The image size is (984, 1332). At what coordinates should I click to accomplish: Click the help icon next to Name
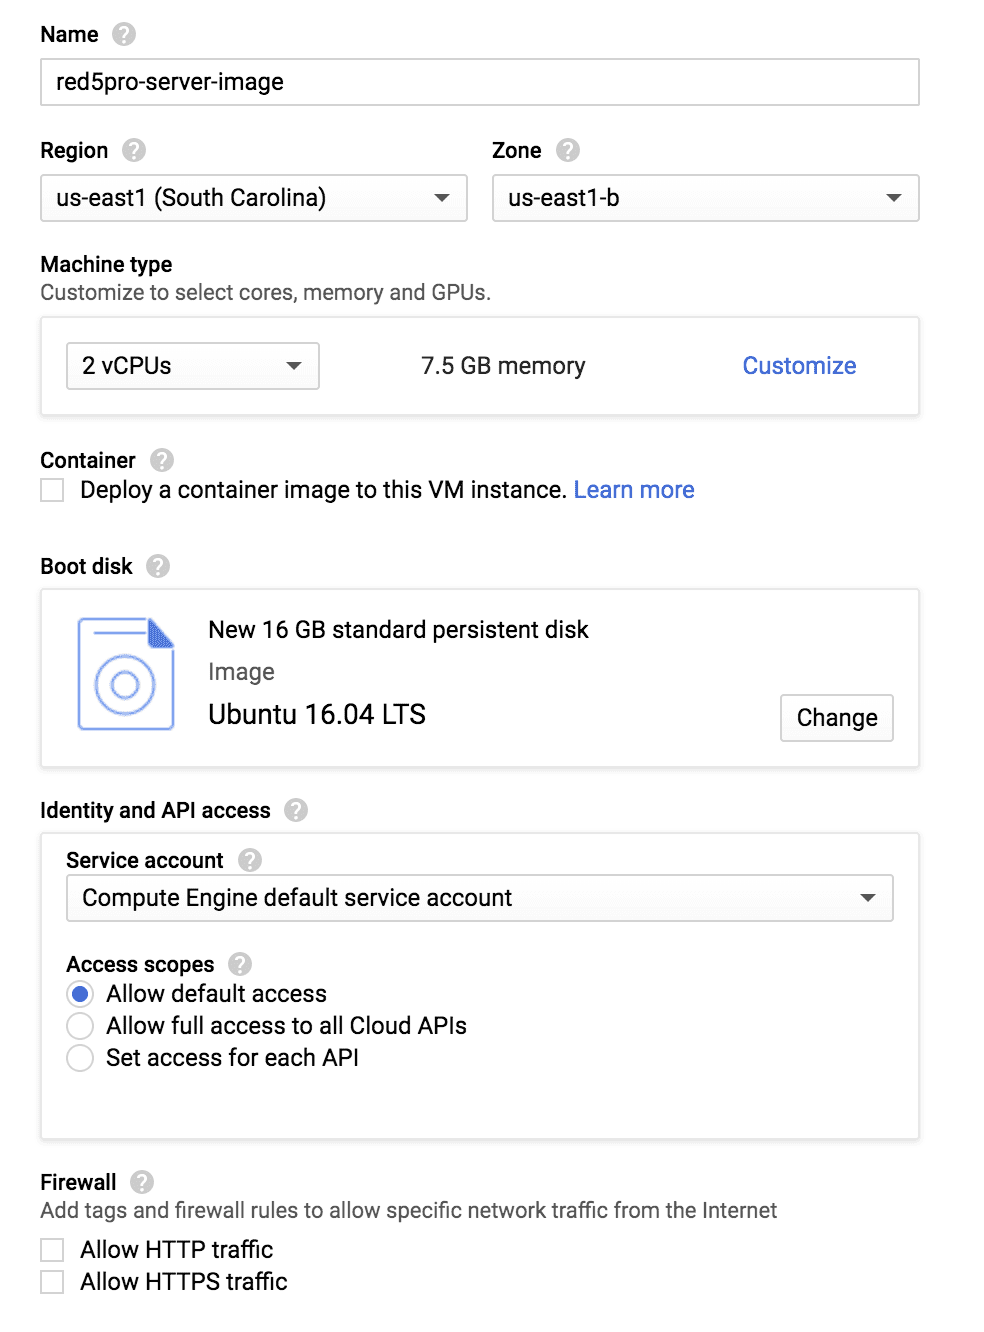(124, 34)
